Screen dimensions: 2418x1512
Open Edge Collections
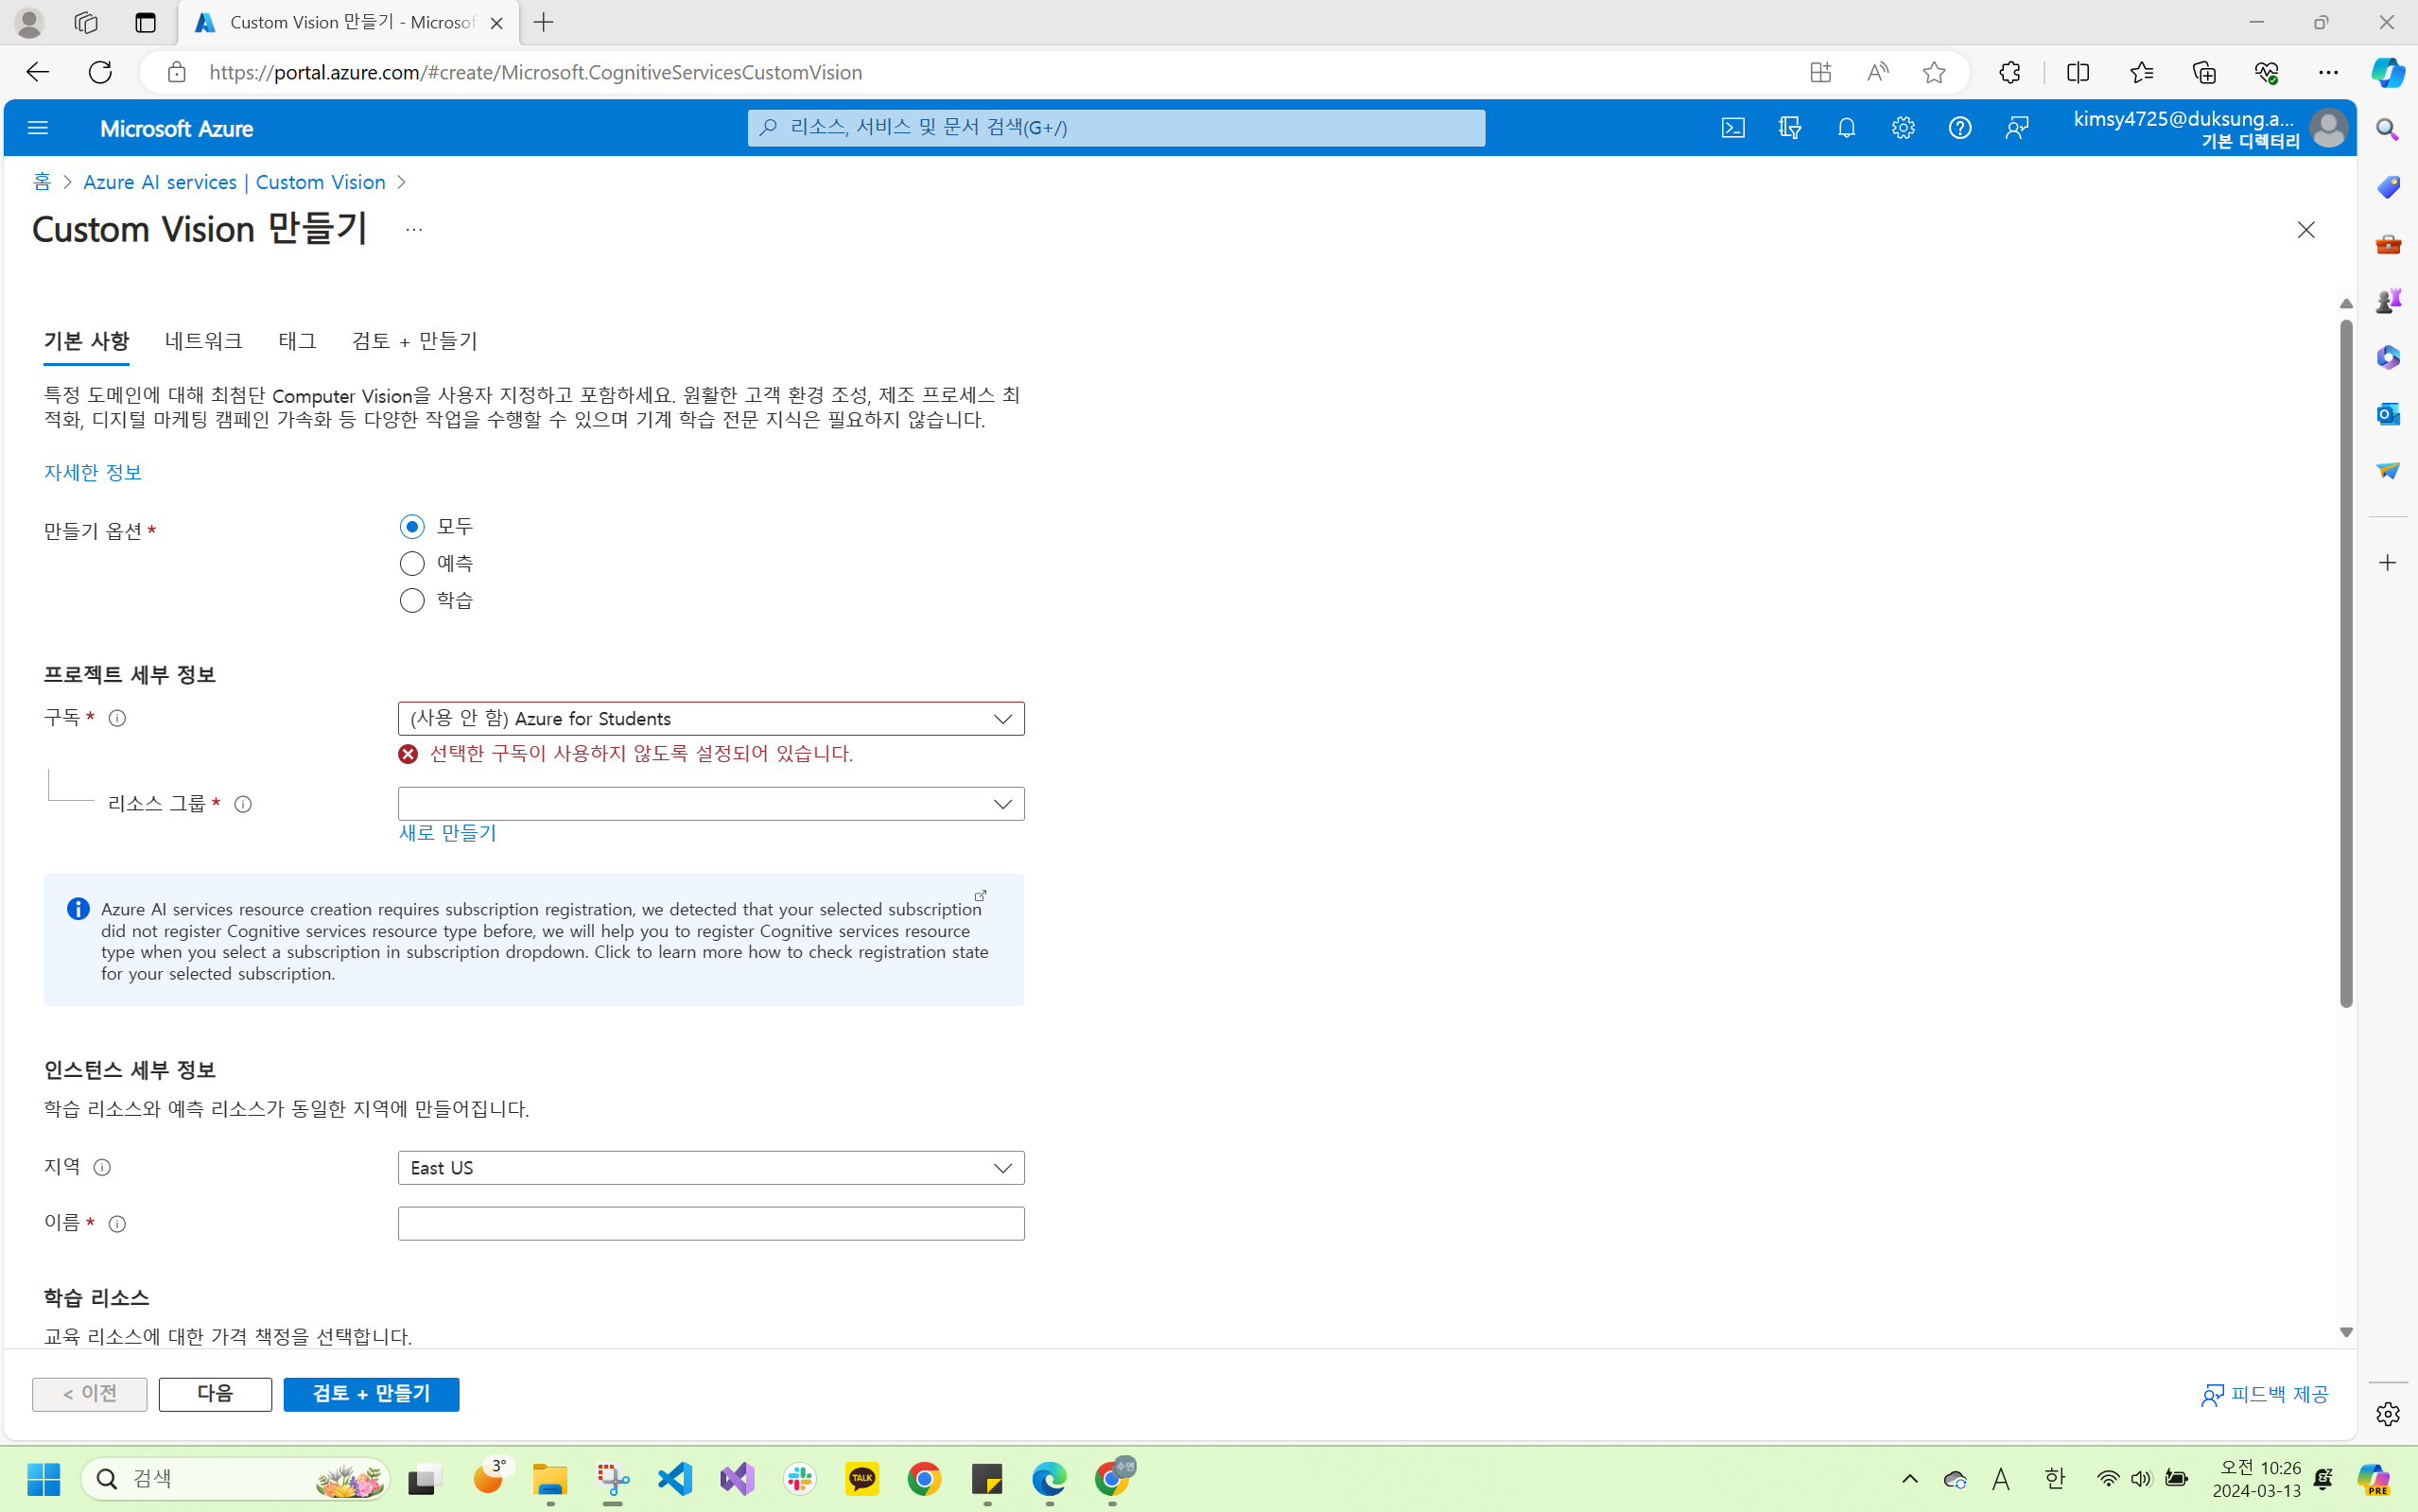tap(2204, 72)
